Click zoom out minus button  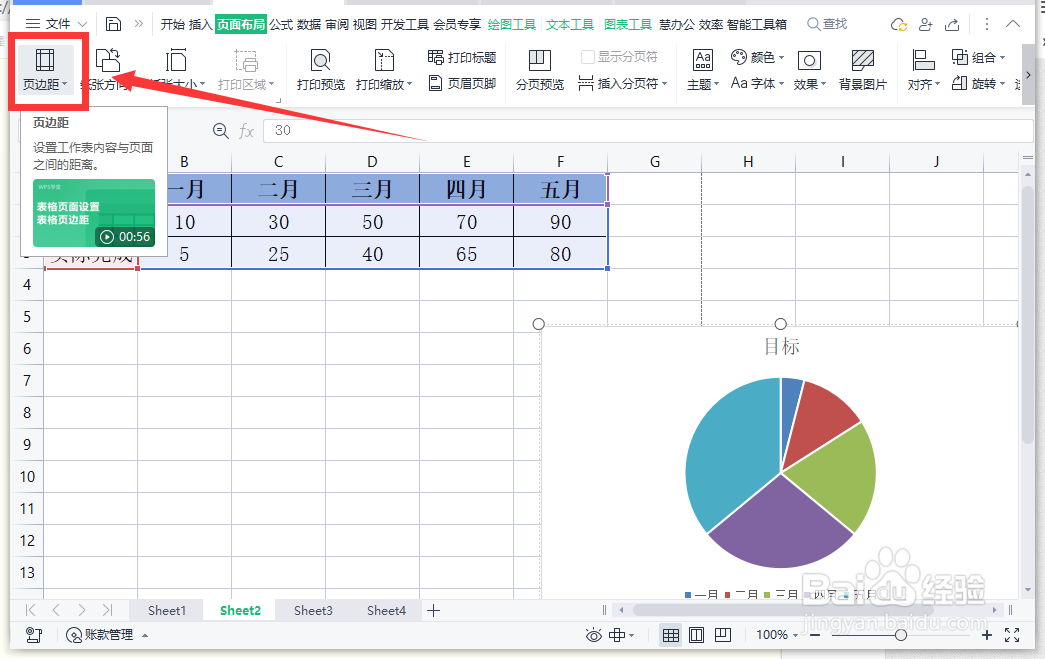814,635
